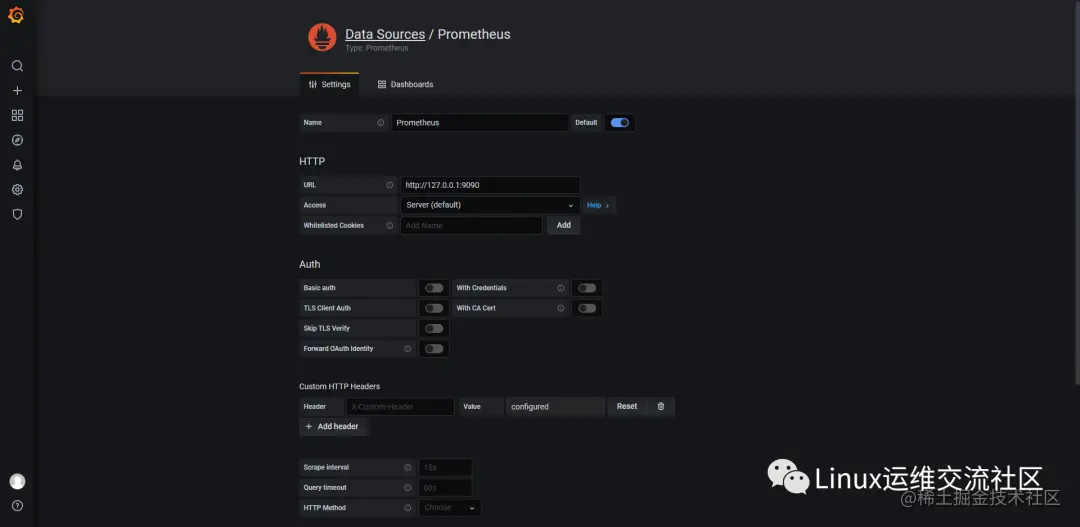Viewport: 1080px width, 527px height.
Task: Click the Reset button for header value
Action: (627, 406)
